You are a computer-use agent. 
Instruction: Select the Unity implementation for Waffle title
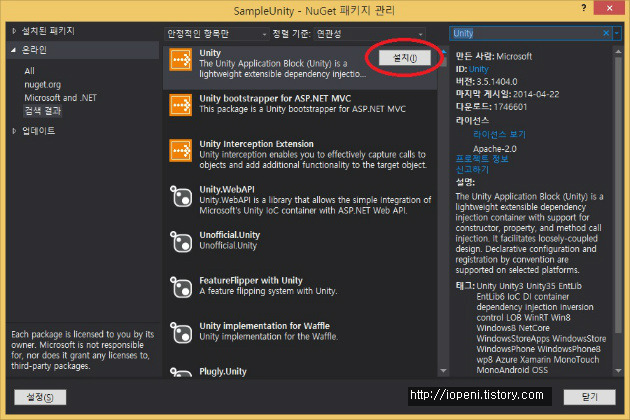pyautogui.click(x=264, y=326)
